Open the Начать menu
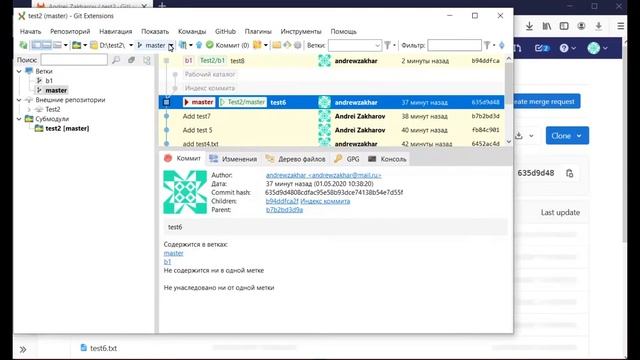Screen dimensions: 640x360 [31, 31]
